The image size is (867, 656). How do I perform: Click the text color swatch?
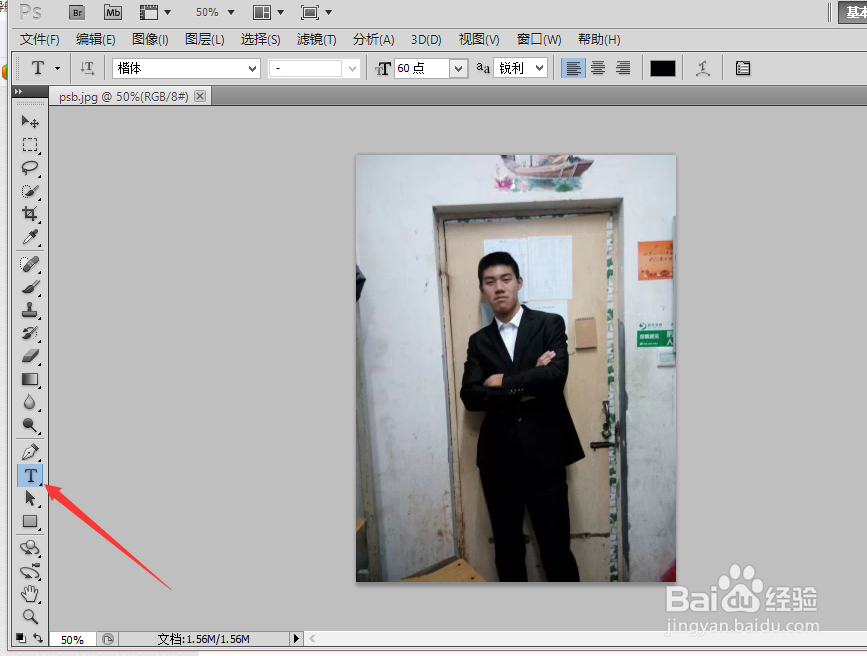(x=662, y=68)
